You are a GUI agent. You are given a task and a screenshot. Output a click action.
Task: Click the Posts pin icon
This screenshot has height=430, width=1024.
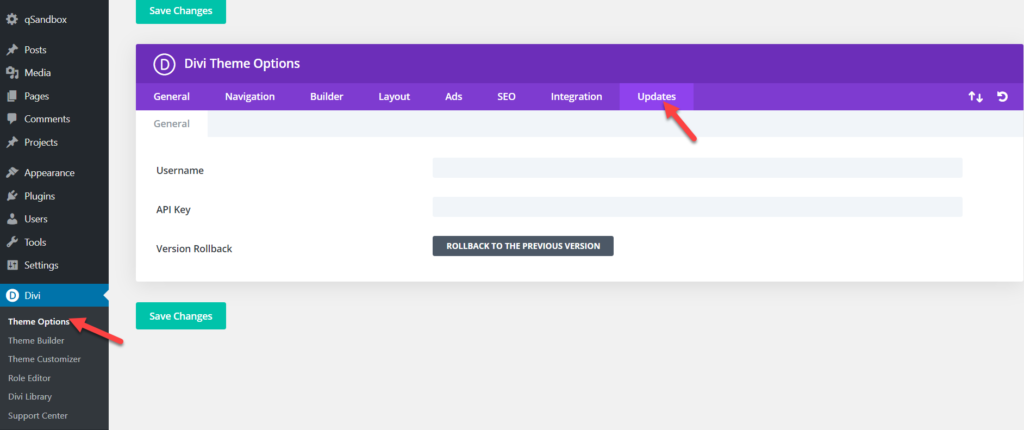click(x=12, y=50)
